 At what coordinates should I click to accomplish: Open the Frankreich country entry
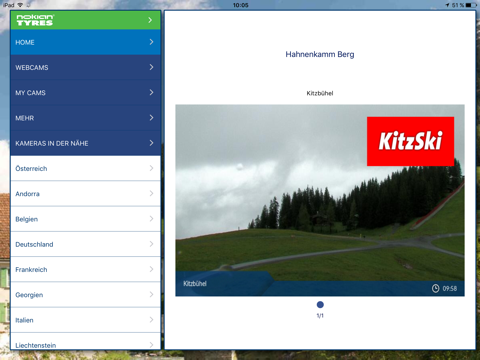85,269
